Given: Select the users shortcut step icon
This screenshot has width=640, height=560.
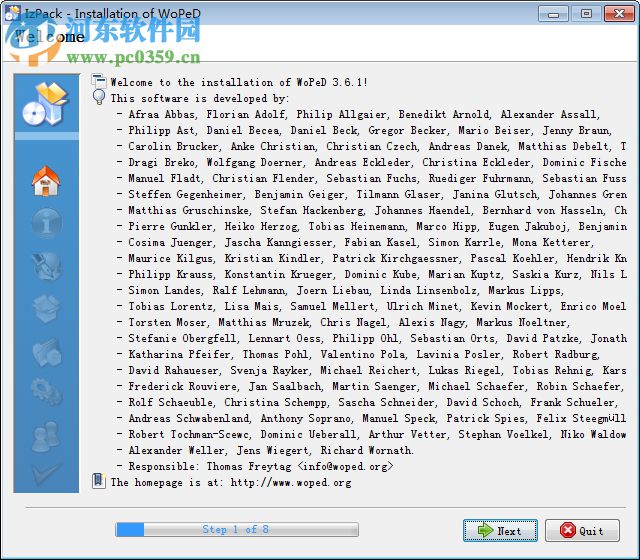Looking at the screenshot, I should pyautogui.click(x=46, y=436).
